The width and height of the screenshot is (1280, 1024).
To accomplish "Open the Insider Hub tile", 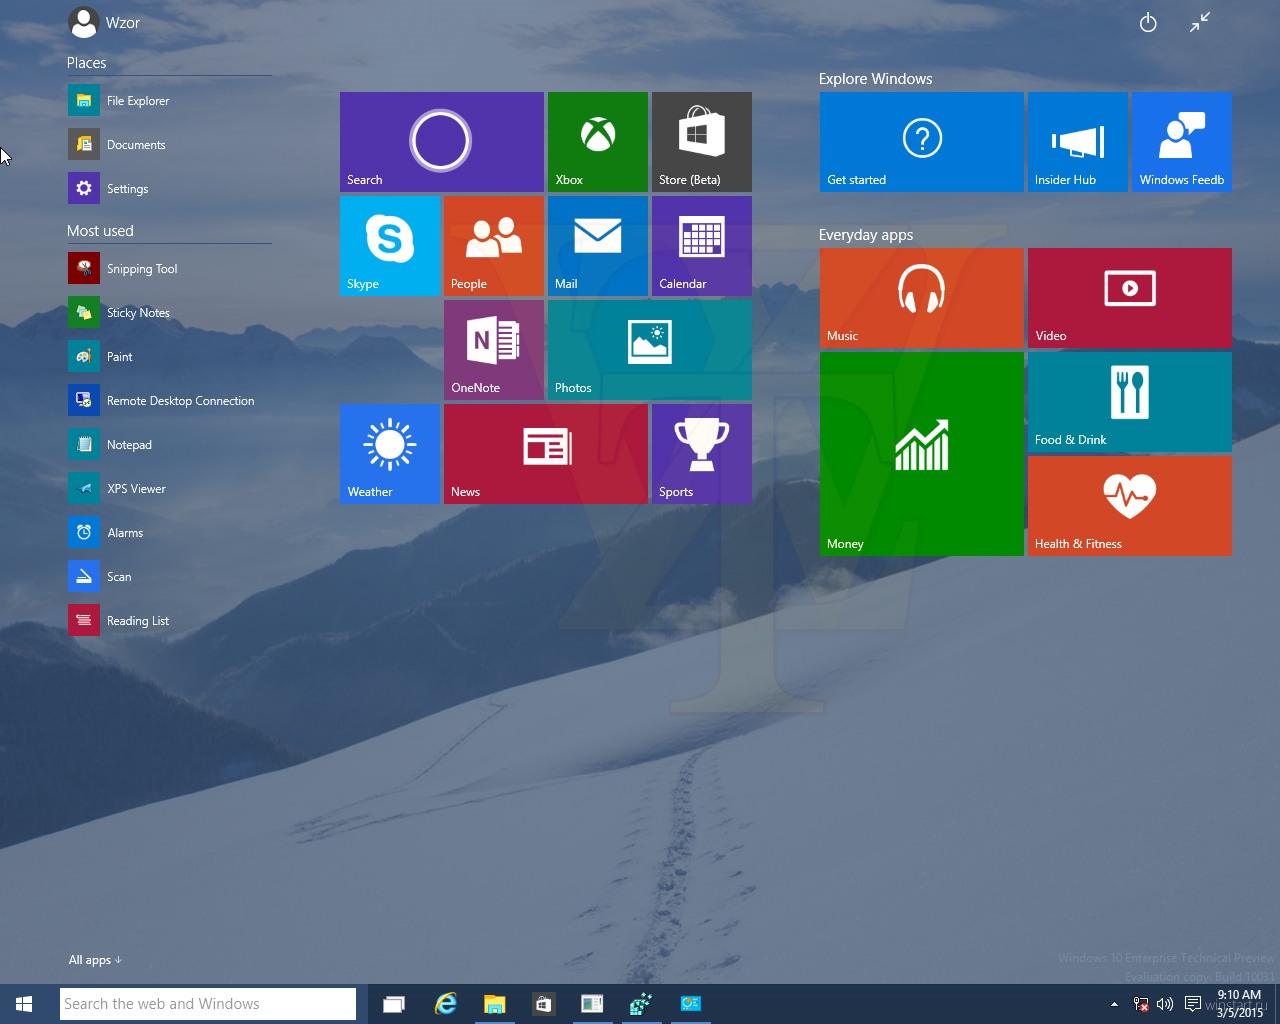I will pyautogui.click(x=1078, y=142).
